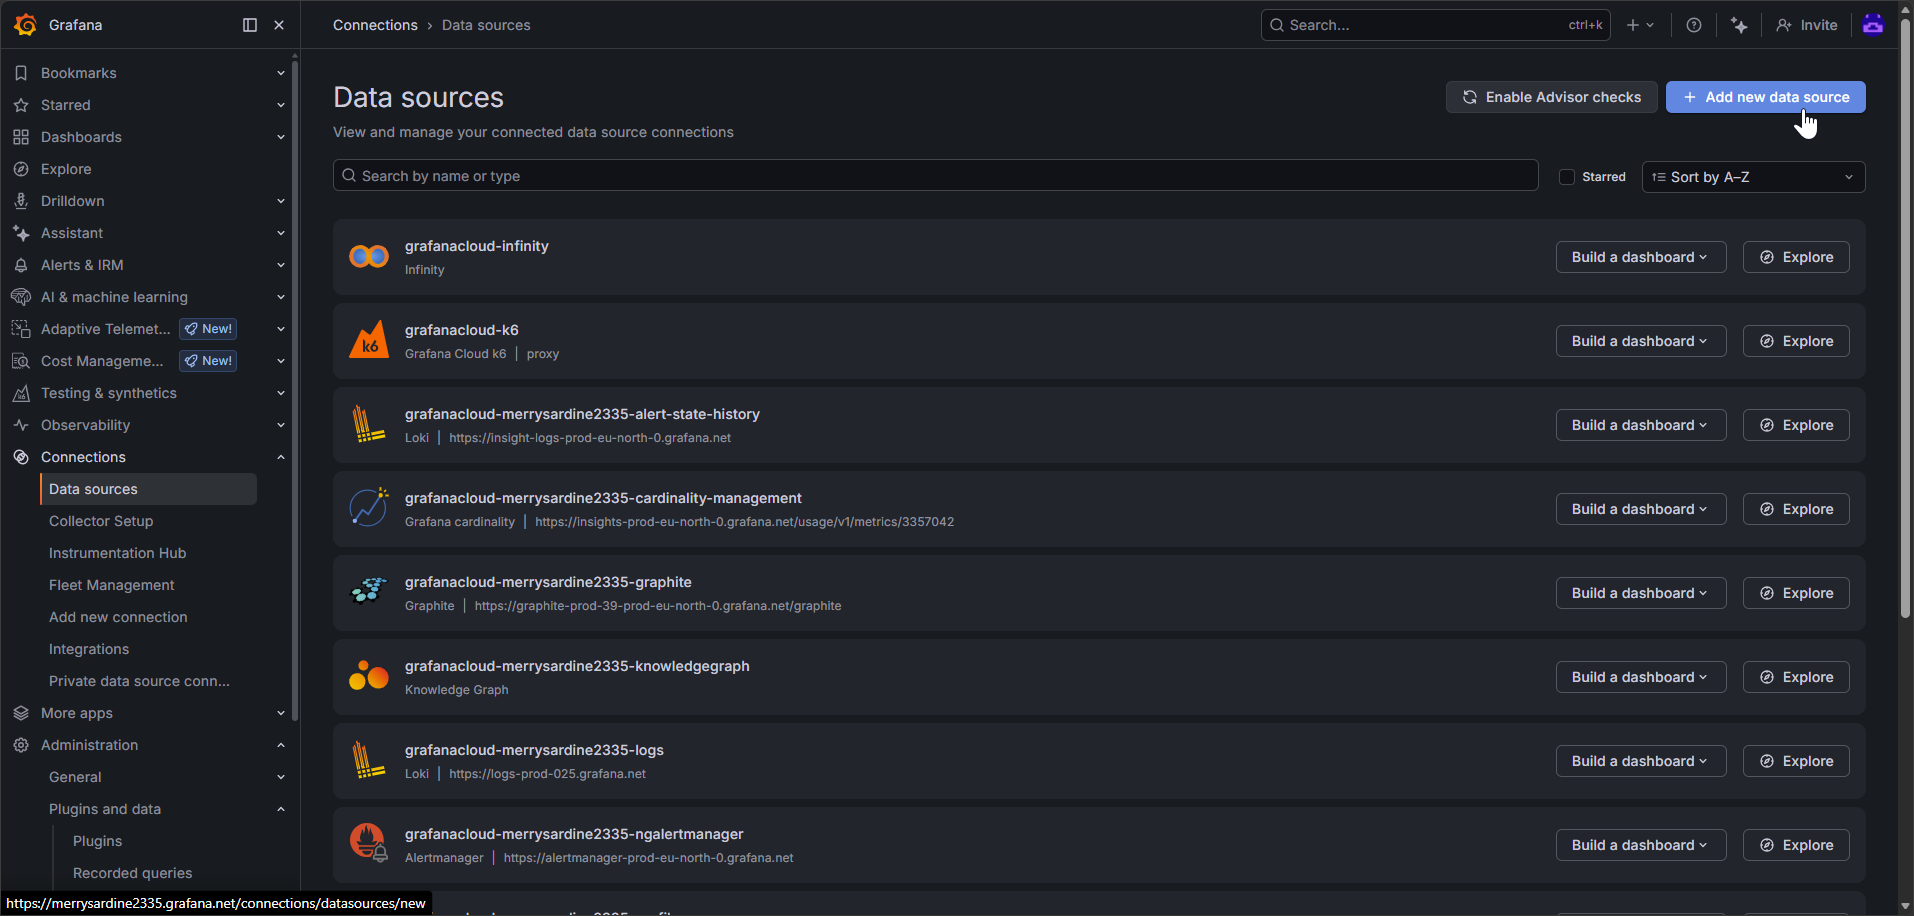
Task: Click the Bookmarks icon in sidebar
Action: tap(21, 73)
